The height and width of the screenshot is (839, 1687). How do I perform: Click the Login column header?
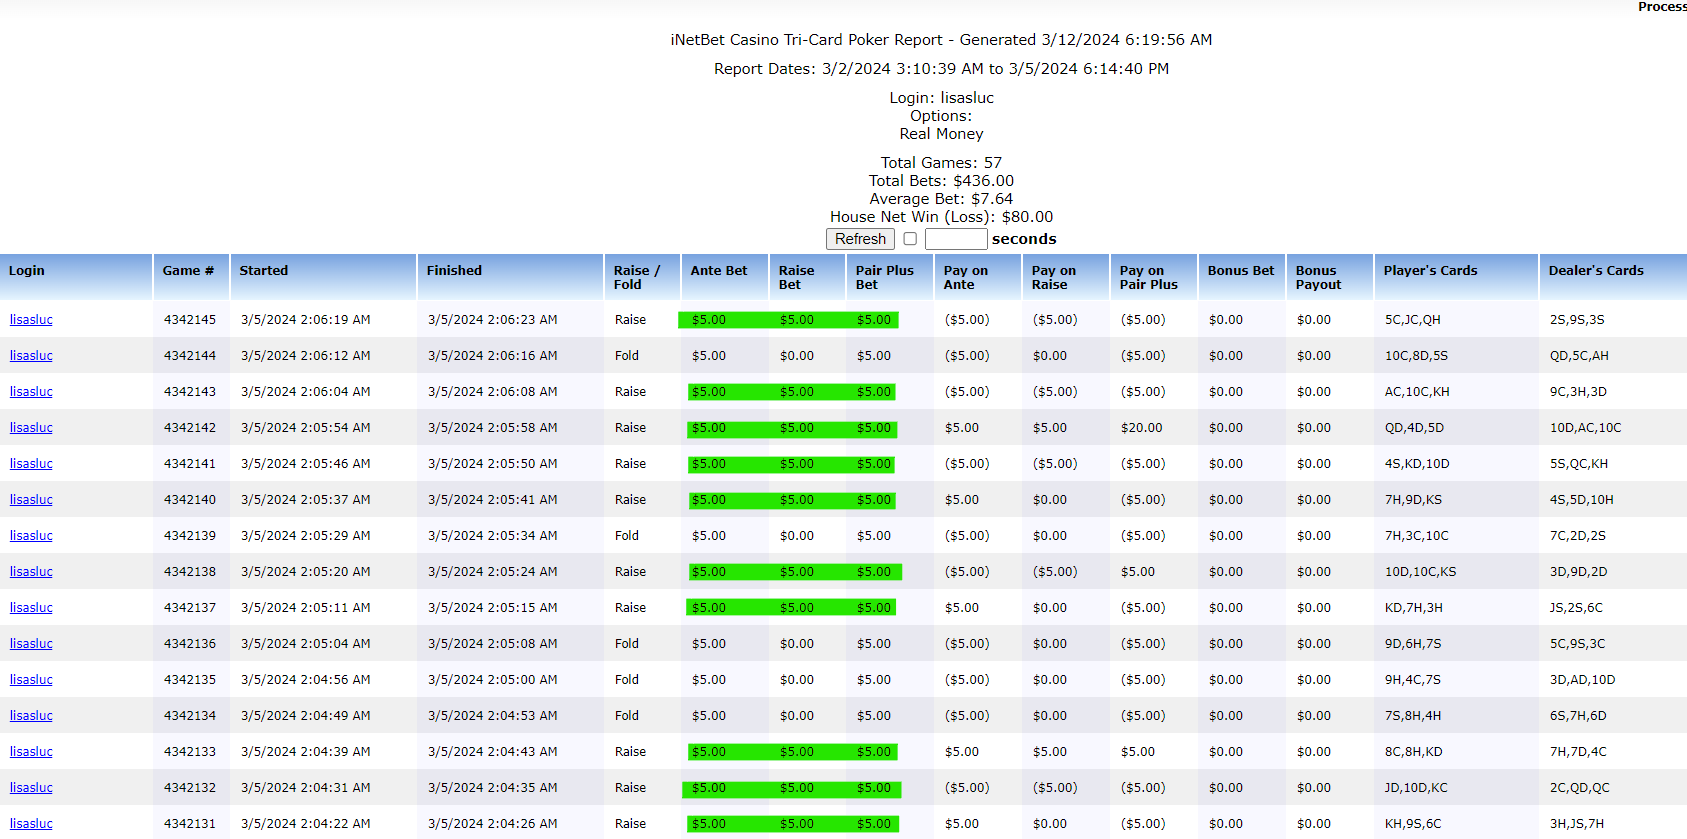27,271
